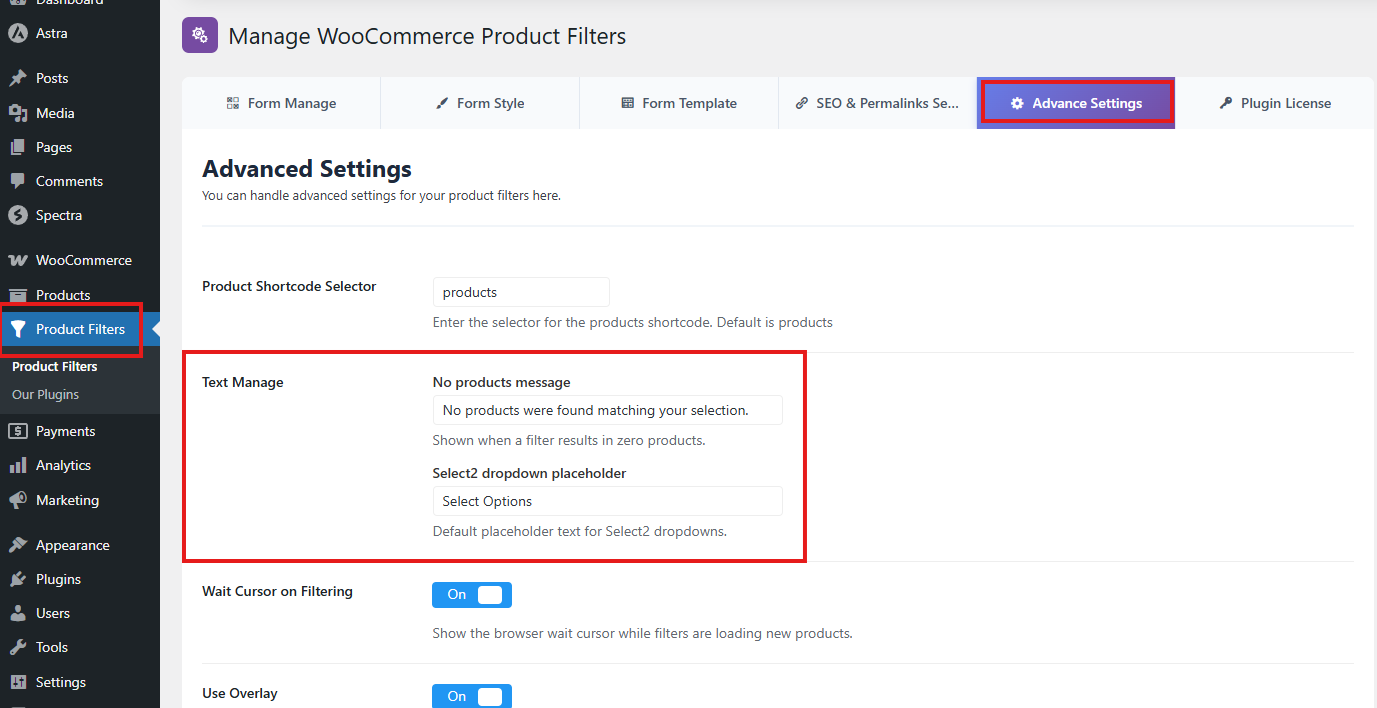Click the Product Shortcode Selector input

coord(521,292)
